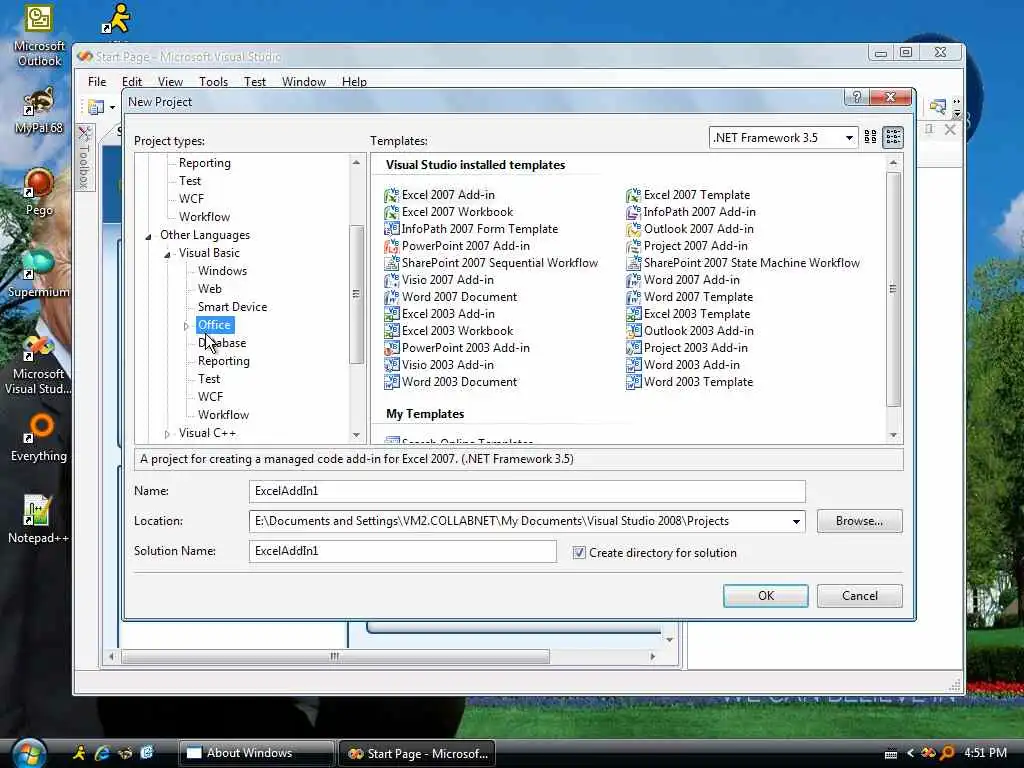Open the View menu
1024x768 pixels.
pos(170,82)
